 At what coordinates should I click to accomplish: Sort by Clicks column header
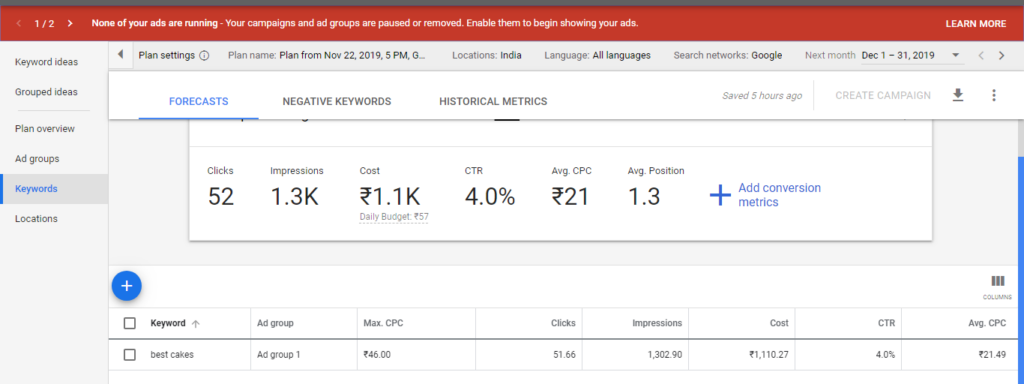563,323
